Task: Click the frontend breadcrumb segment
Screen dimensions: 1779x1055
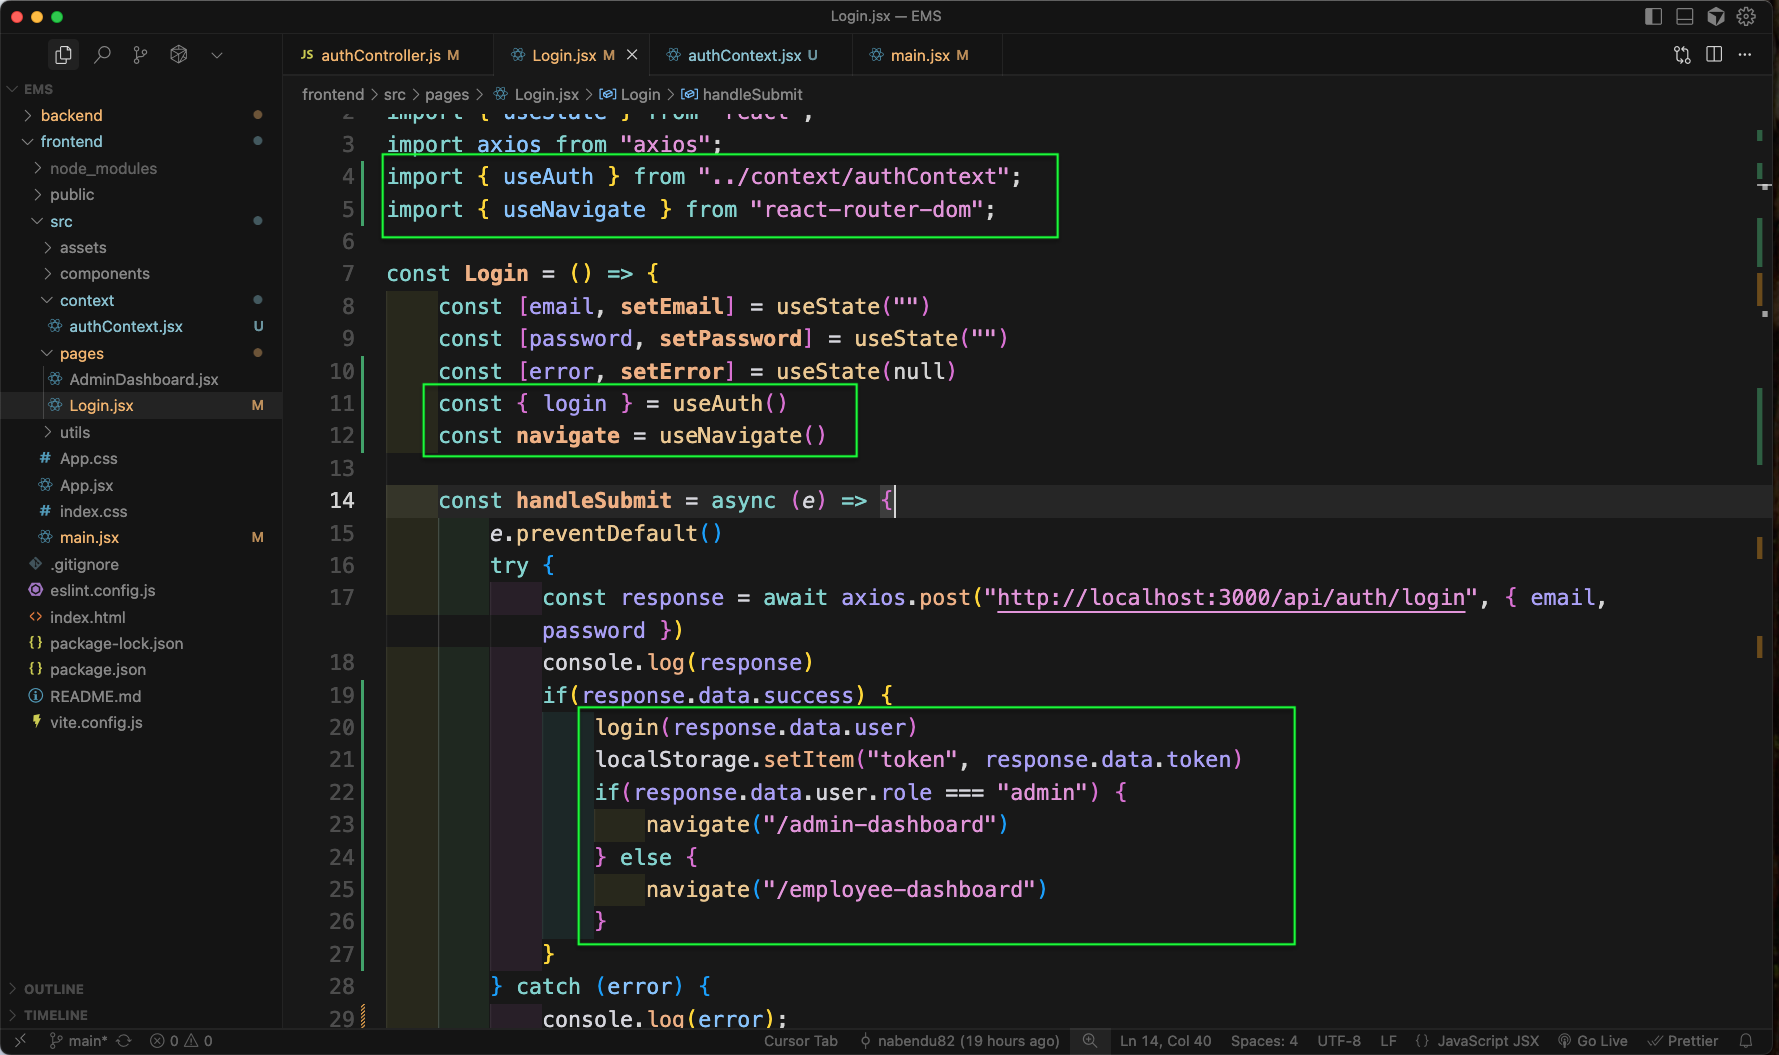Action: (333, 94)
